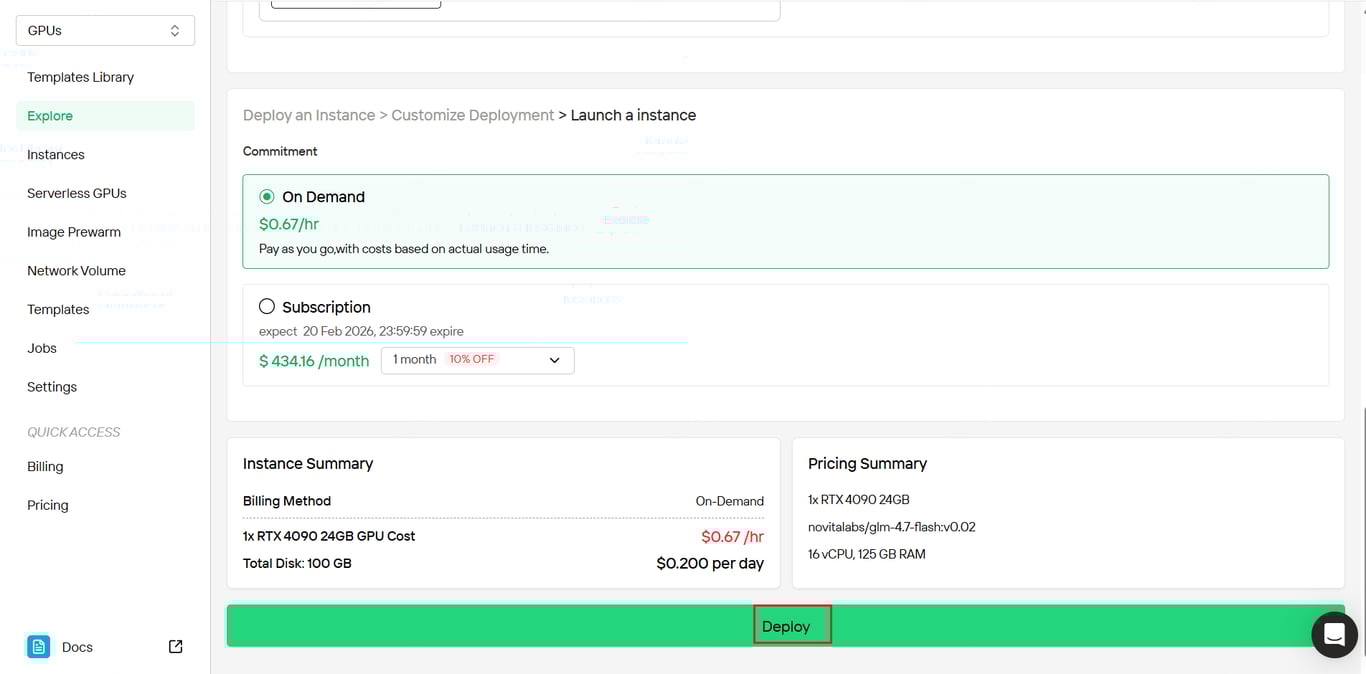Go to the Explore sidebar item
The image size is (1366, 674).
point(105,116)
